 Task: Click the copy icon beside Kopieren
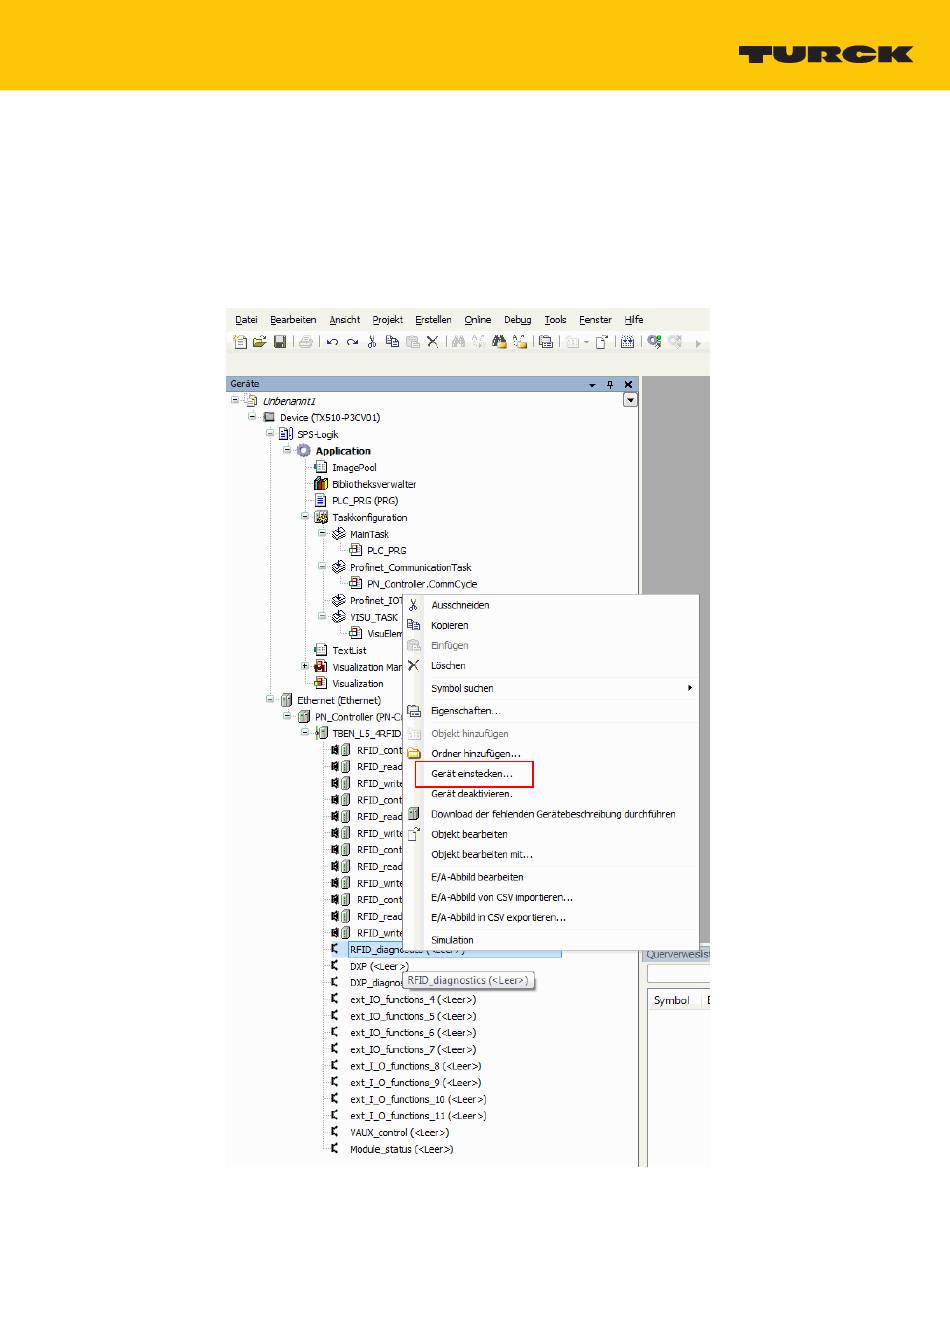413,625
